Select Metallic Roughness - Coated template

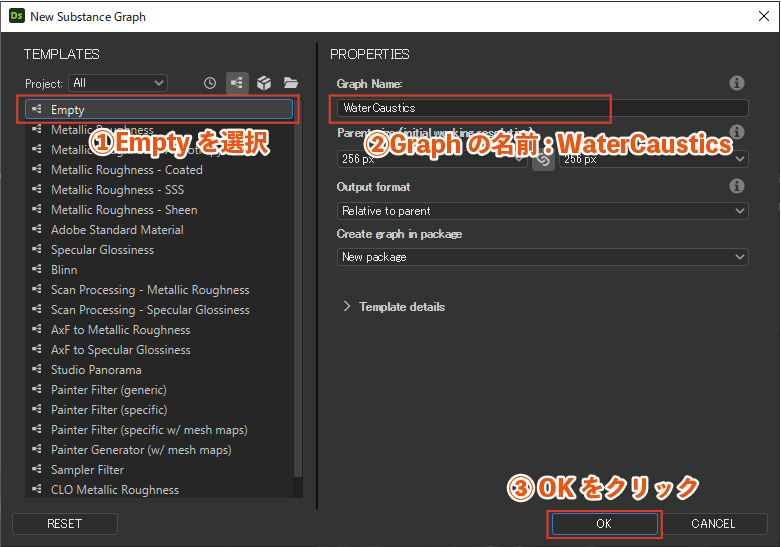click(159, 170)
